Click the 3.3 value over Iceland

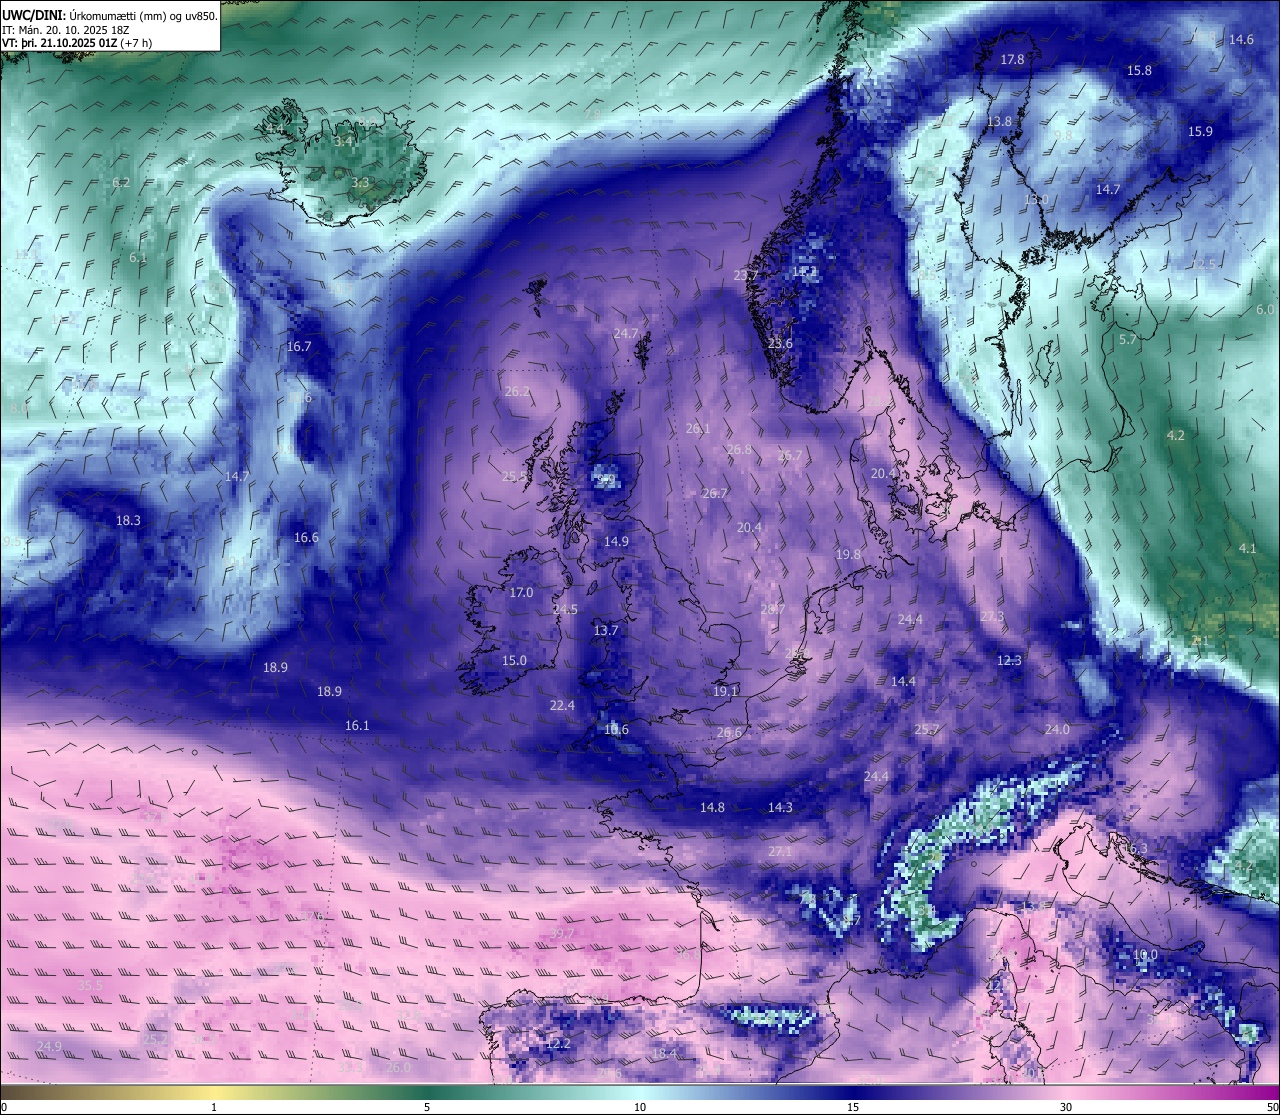click(x=361, y=183)
